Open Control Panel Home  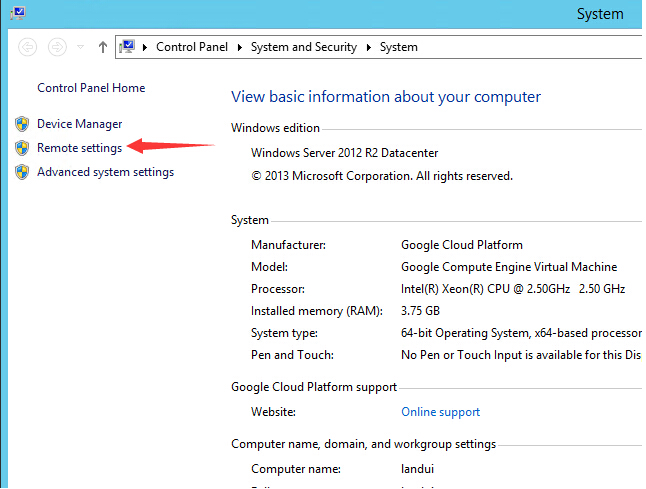click(91, 88)
